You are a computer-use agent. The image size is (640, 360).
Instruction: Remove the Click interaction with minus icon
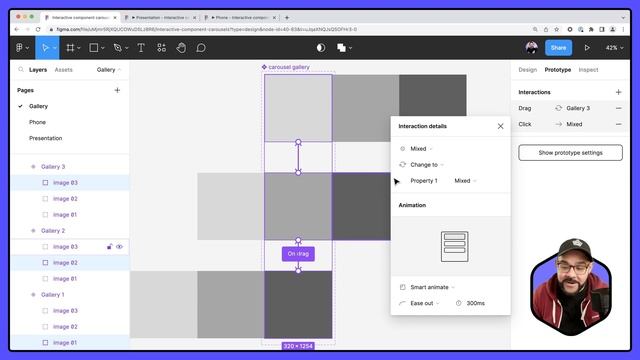618,124
